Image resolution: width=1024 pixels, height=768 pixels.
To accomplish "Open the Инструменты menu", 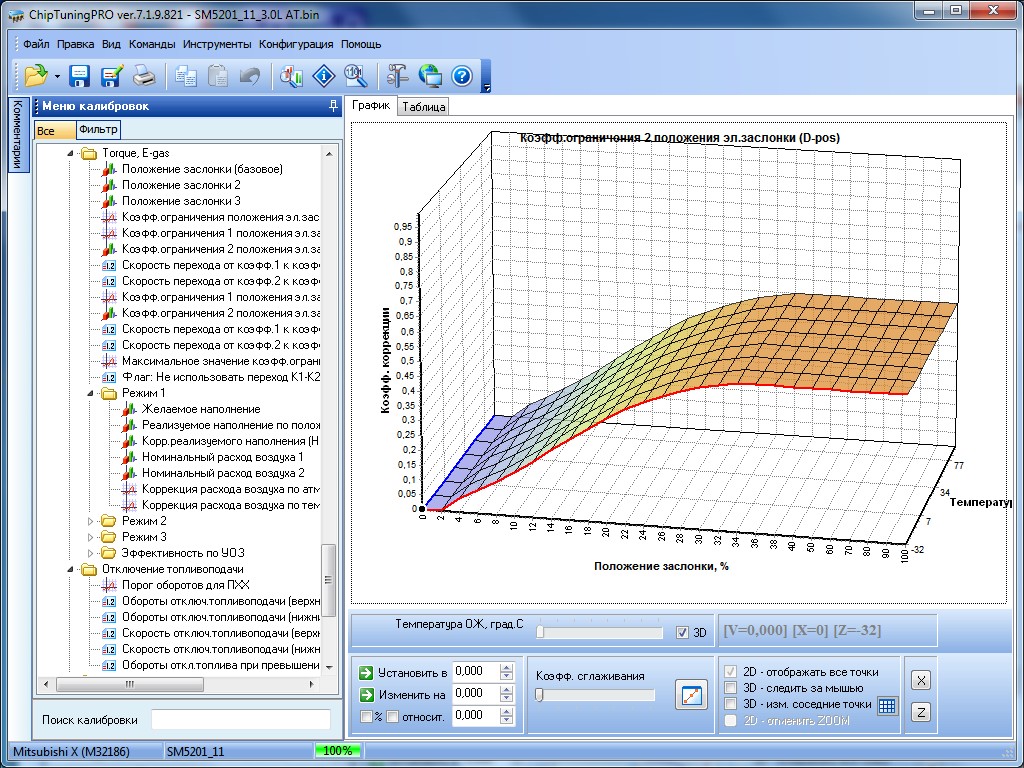I will click(x=216, y=44).
